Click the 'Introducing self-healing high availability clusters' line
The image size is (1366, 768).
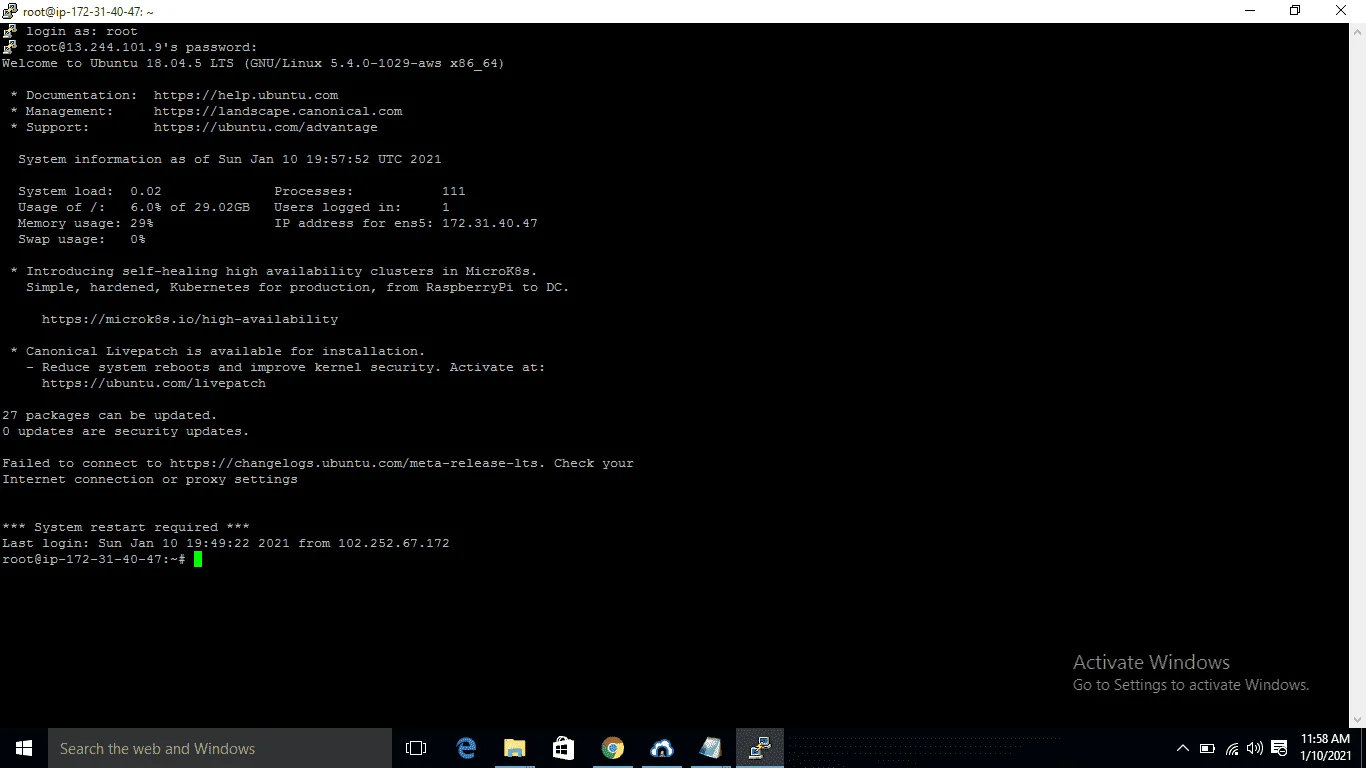tap(274, 271)
